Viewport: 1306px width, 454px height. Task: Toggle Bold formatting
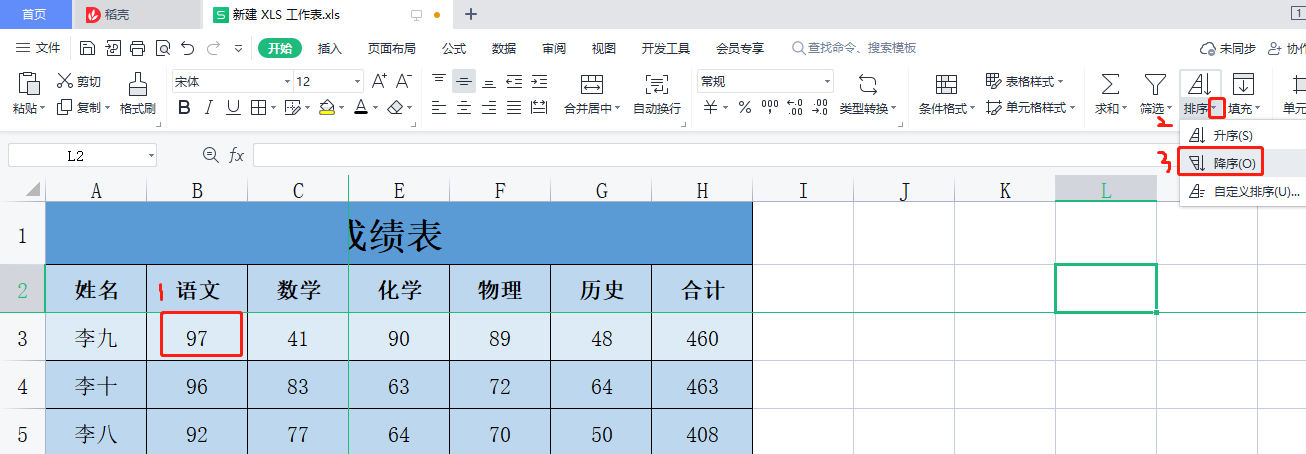coord(184,108)
